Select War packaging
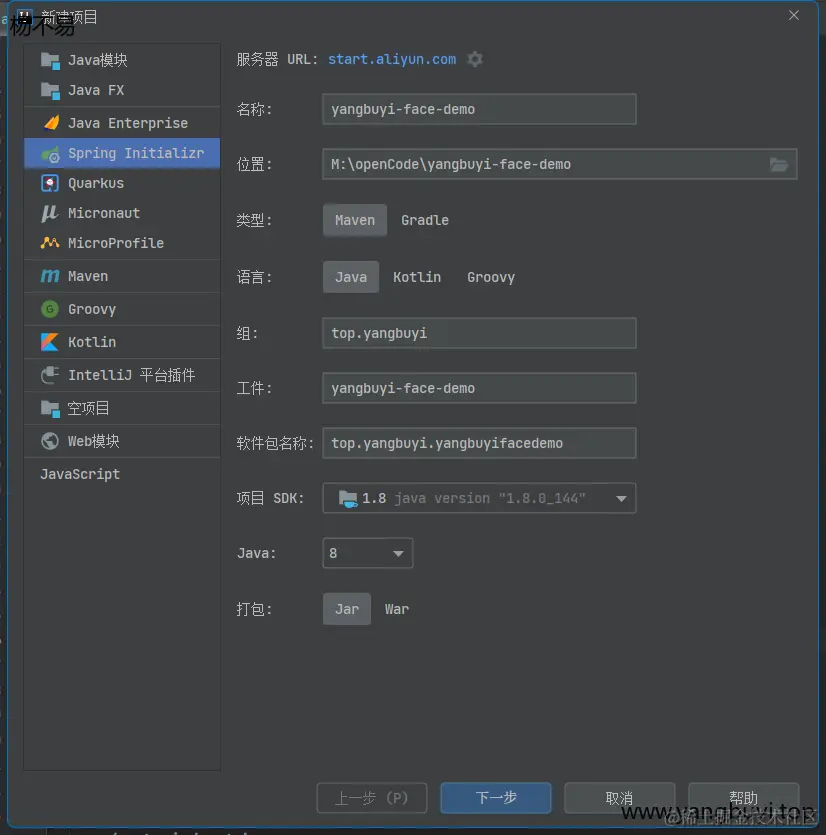826x835 pixels. pyautogui.click(x=397, y=609)
